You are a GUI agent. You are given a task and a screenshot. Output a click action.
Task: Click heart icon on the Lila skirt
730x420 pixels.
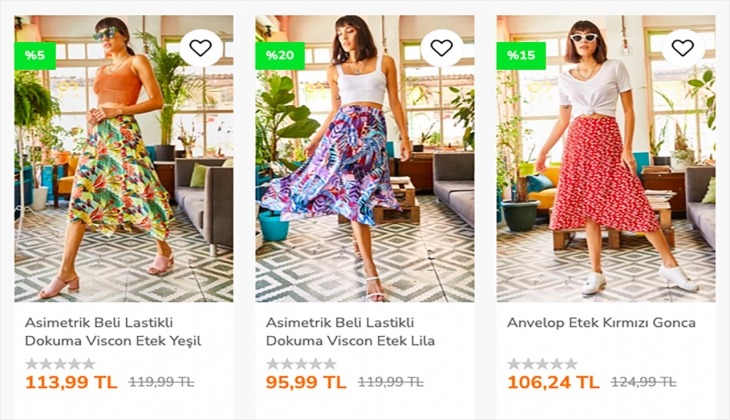point(442,47)
